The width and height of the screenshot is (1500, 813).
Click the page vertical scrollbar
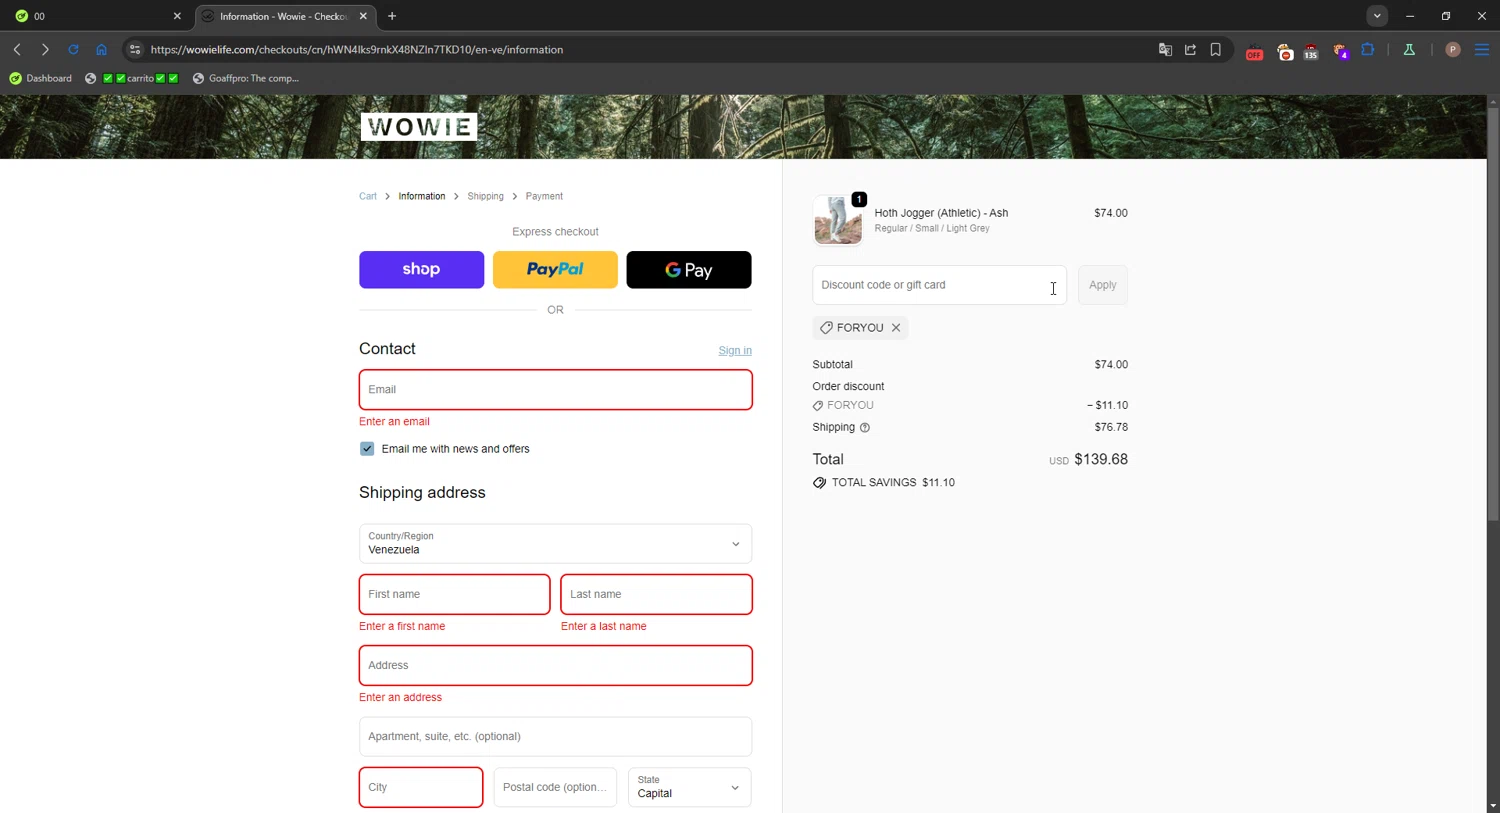click(1493, 315)
